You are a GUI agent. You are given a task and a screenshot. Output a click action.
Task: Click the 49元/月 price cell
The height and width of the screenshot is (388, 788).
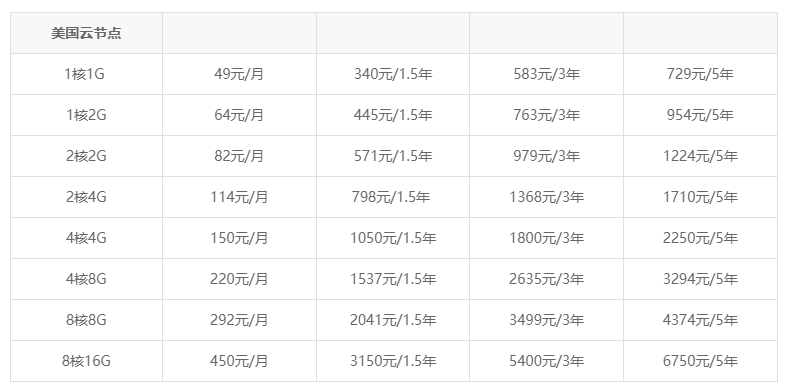pos(239,74)
